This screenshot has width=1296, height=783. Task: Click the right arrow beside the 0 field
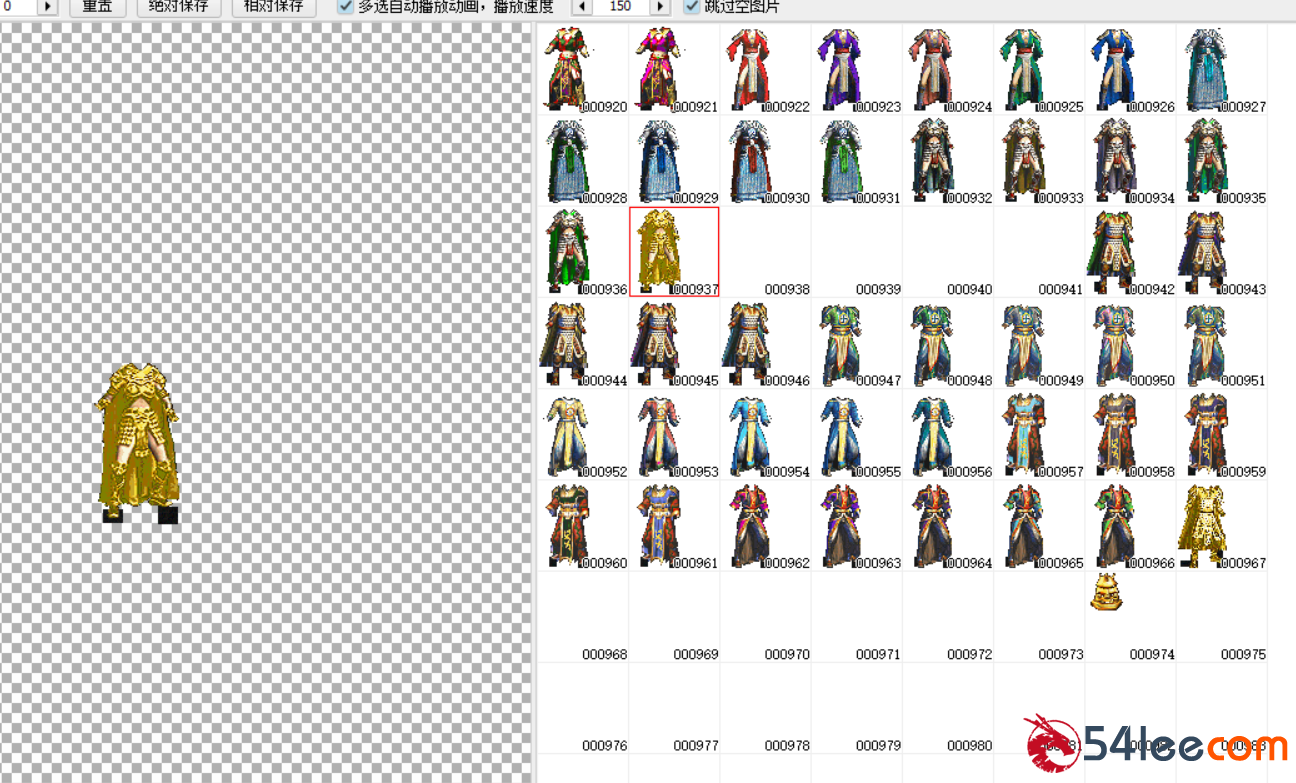pyautogui.click(x=47, y=7)
